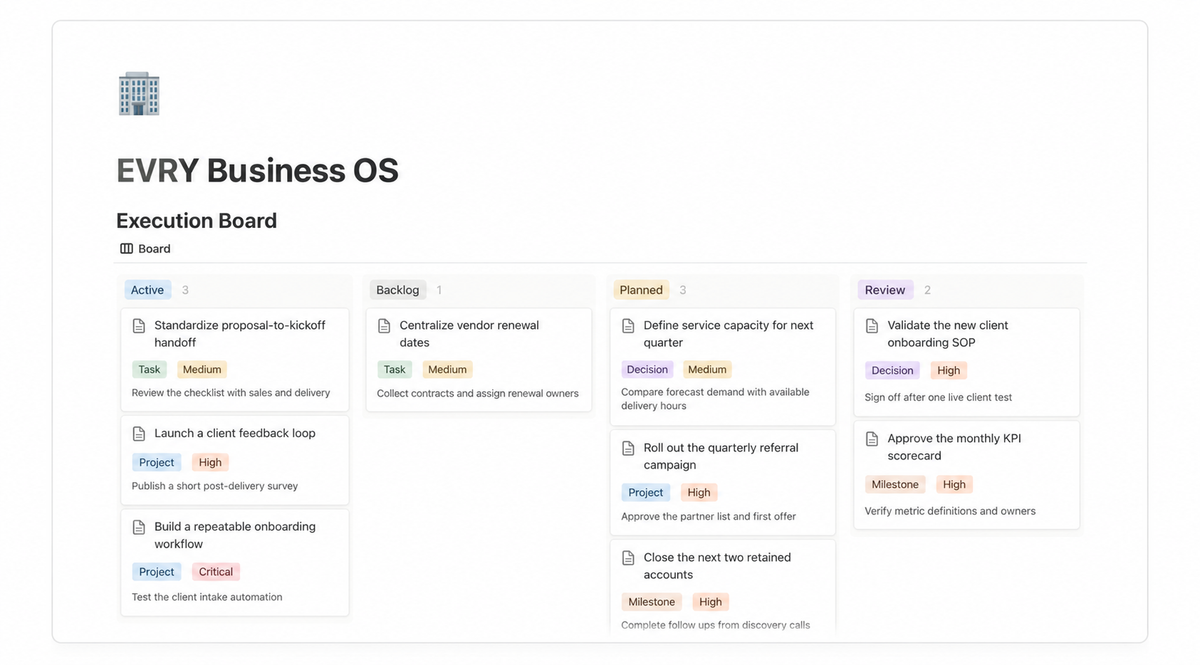Click 'Test the client intake automation' text
The height and width of the screenshot is (665, 1200).
pos(207,597)
